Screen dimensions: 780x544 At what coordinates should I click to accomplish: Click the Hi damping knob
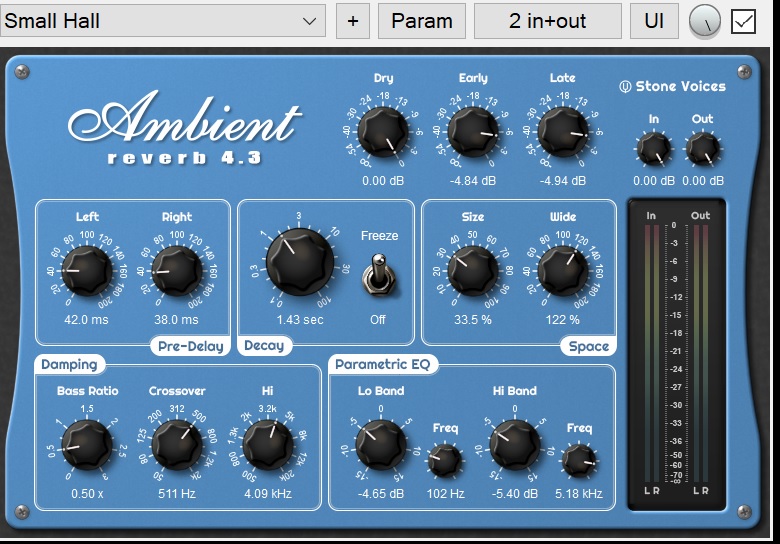(268, 445)
